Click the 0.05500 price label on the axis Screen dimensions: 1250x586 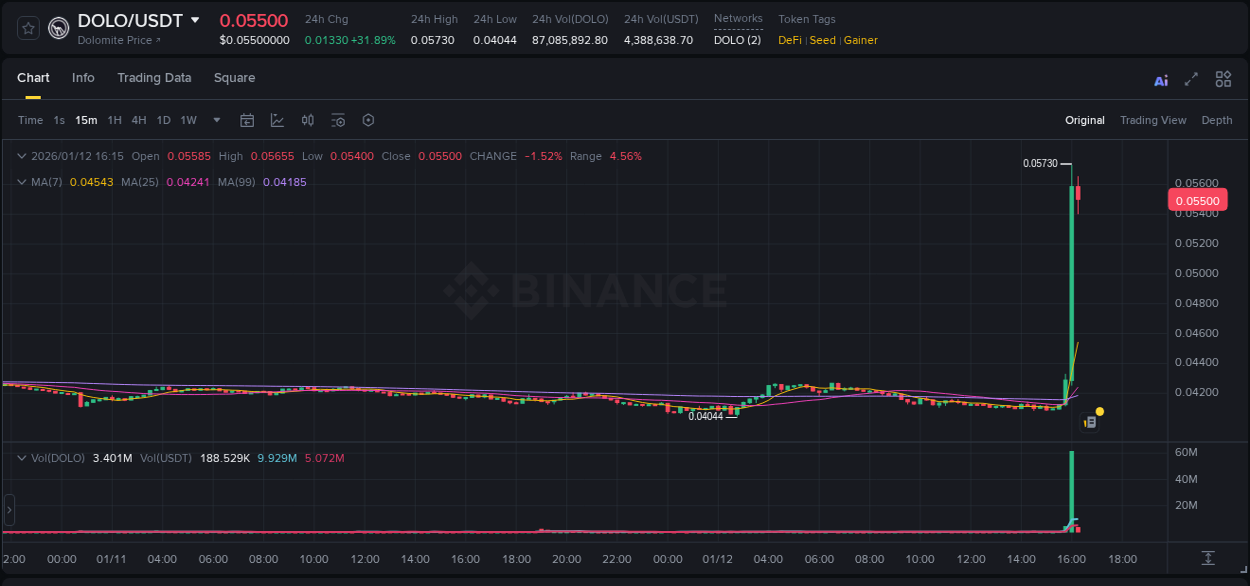coord(1197,200)
